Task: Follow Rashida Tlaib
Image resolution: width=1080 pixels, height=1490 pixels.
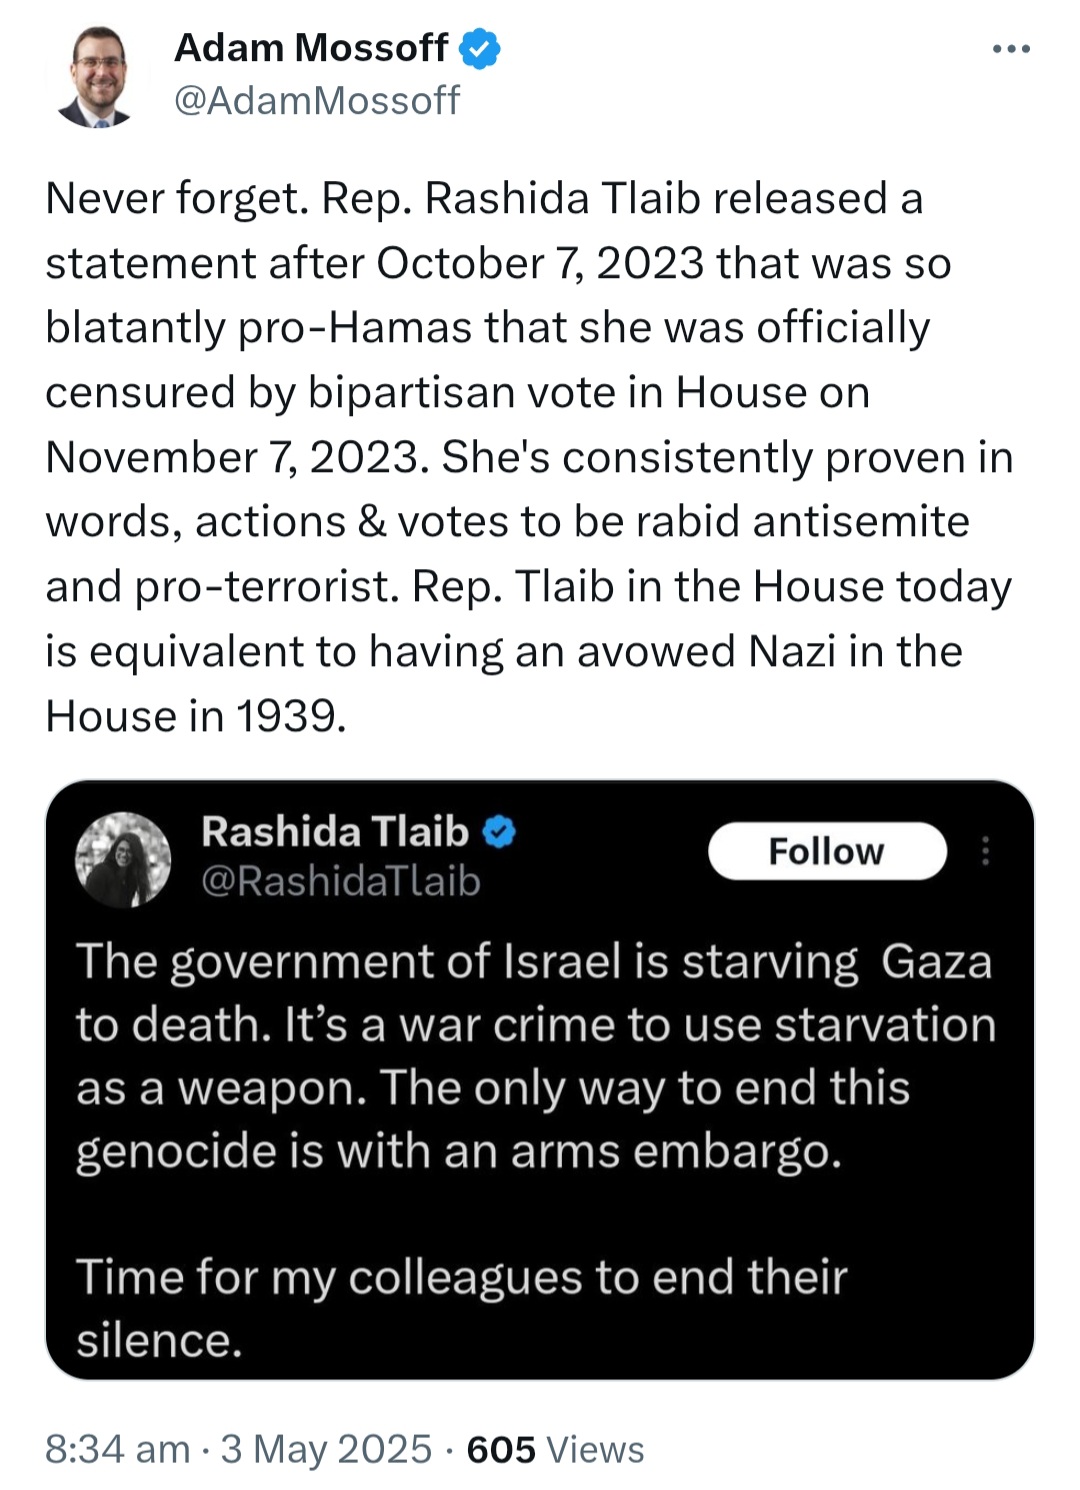Action: [827, 851]
